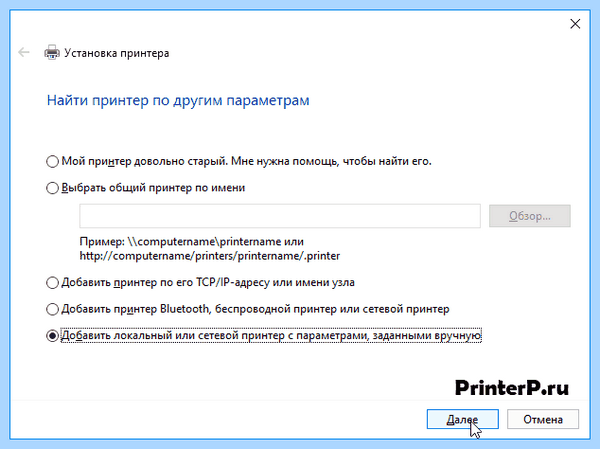Click the 'Установка принтера' title text

116,53
